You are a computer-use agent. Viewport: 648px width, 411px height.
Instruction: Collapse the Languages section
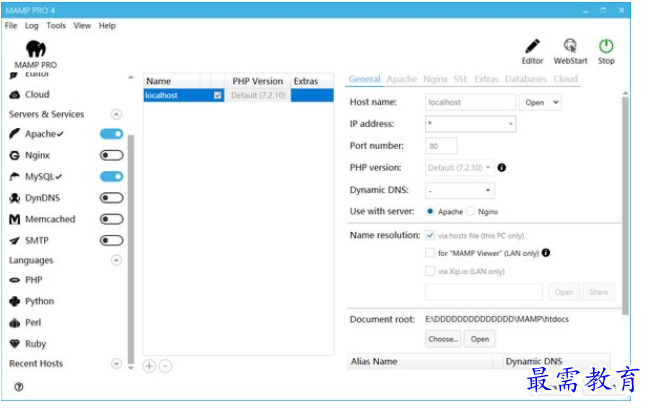click(x=117, y=260)
